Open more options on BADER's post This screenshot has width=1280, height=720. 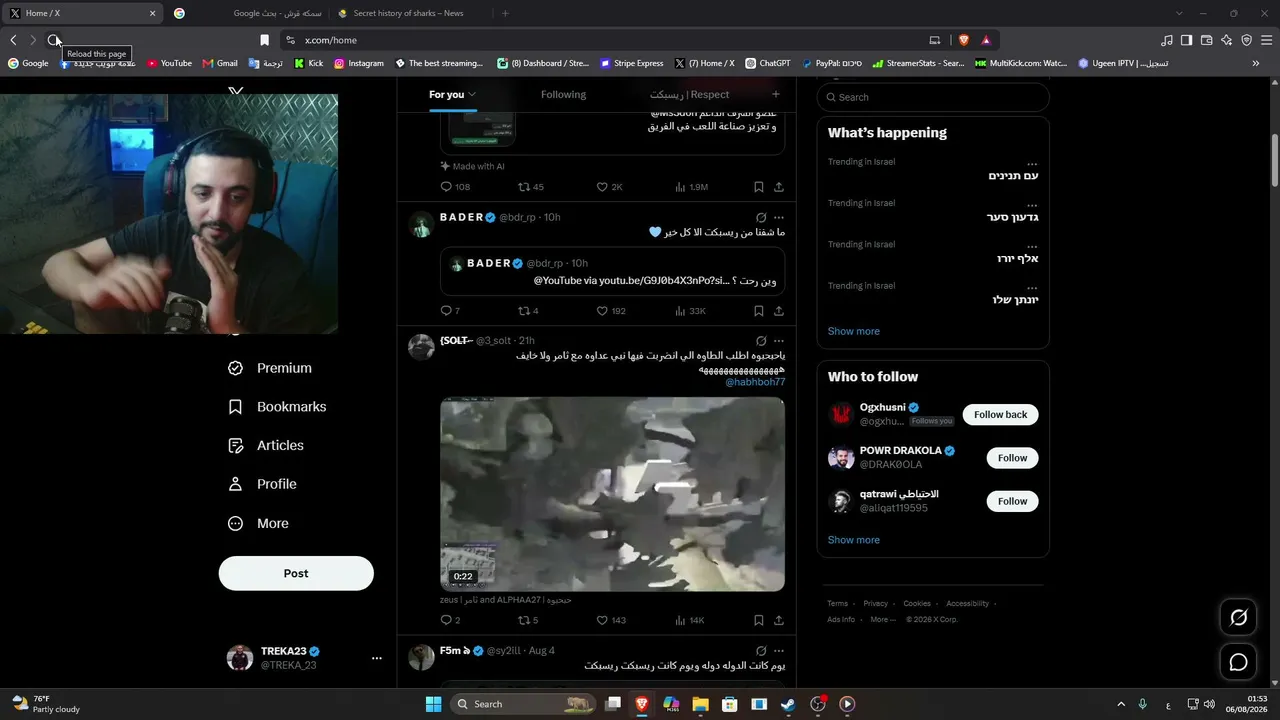click(x=779, y=217)
